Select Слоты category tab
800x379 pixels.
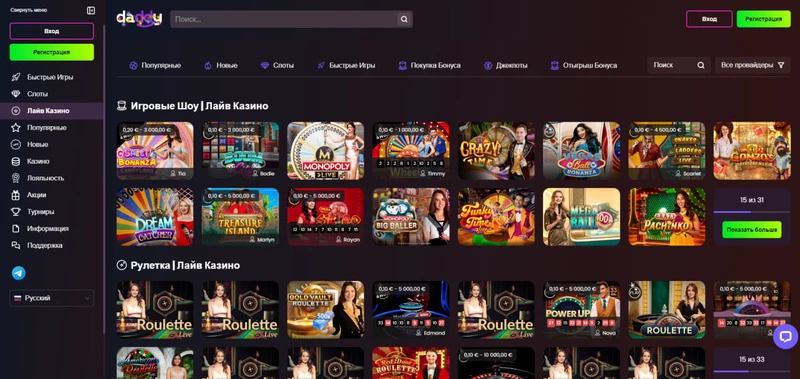point(277,65)
